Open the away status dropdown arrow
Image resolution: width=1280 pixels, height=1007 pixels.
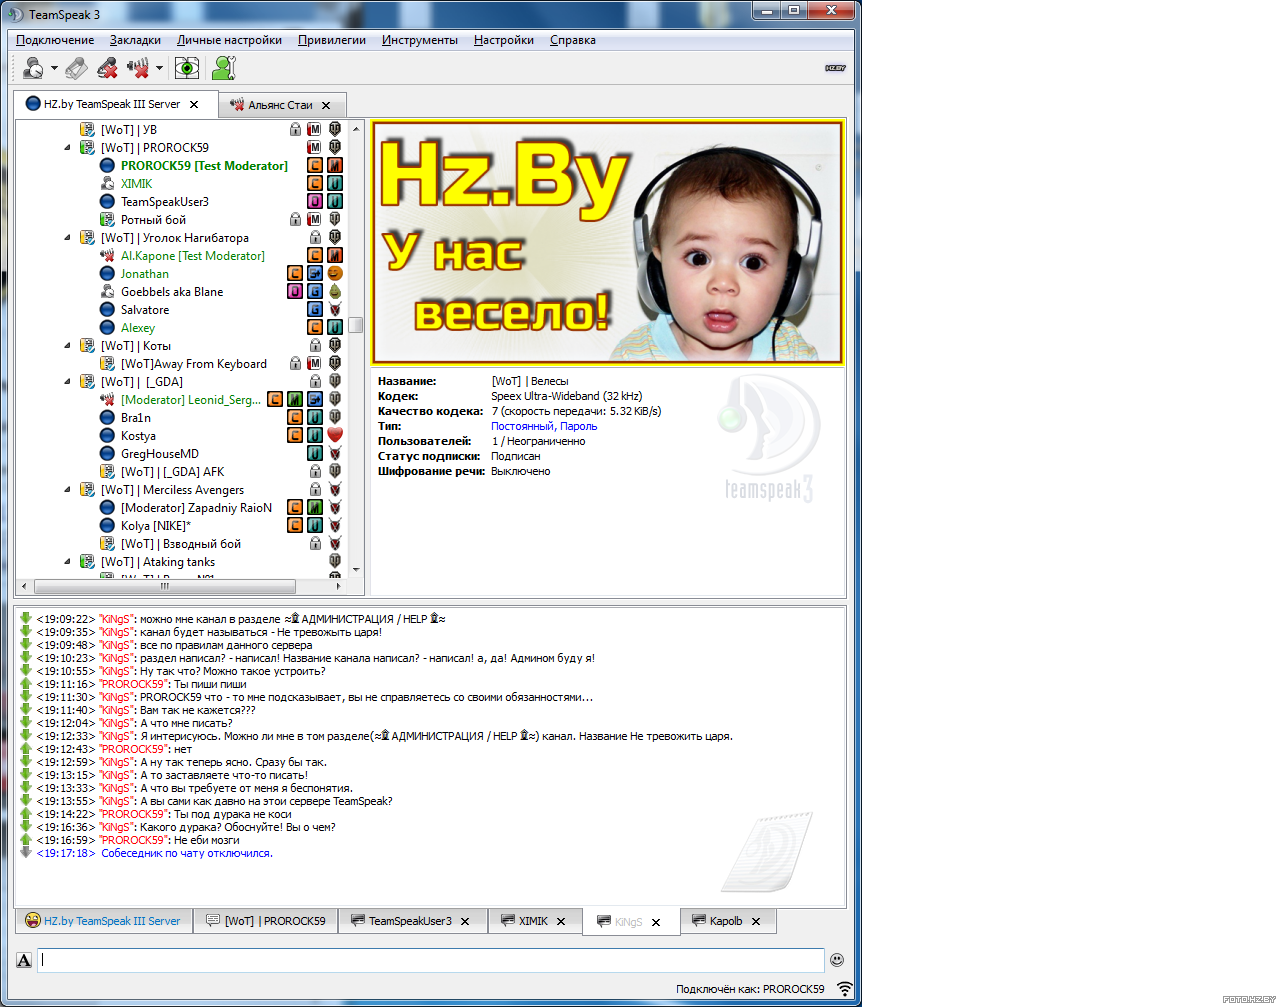(x=54, y=69)
